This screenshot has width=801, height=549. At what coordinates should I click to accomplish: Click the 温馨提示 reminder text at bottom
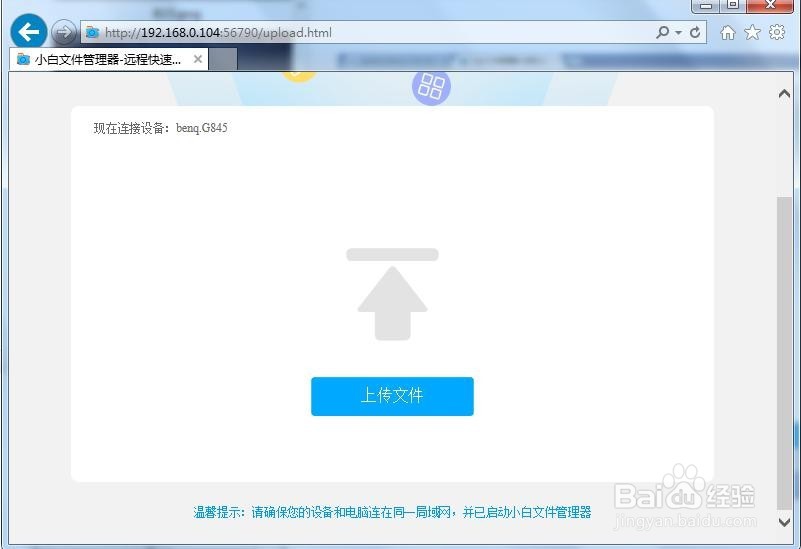[x=392, y=512]
